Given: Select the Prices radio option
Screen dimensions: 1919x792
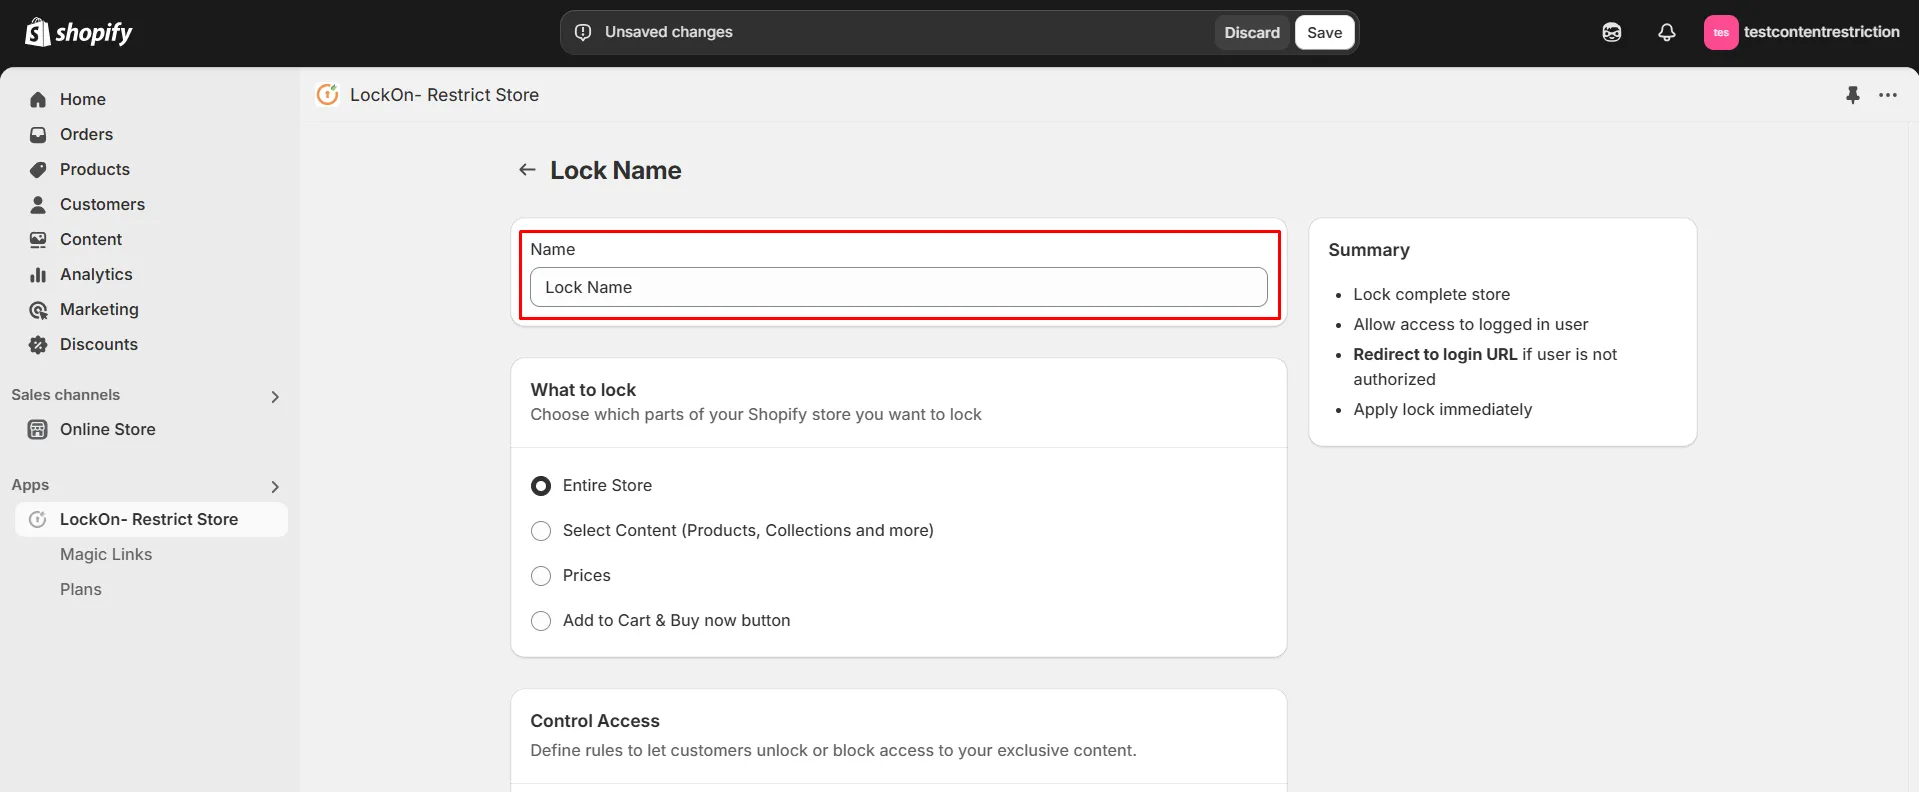Looking at the screenshot, I should [541, 576].
